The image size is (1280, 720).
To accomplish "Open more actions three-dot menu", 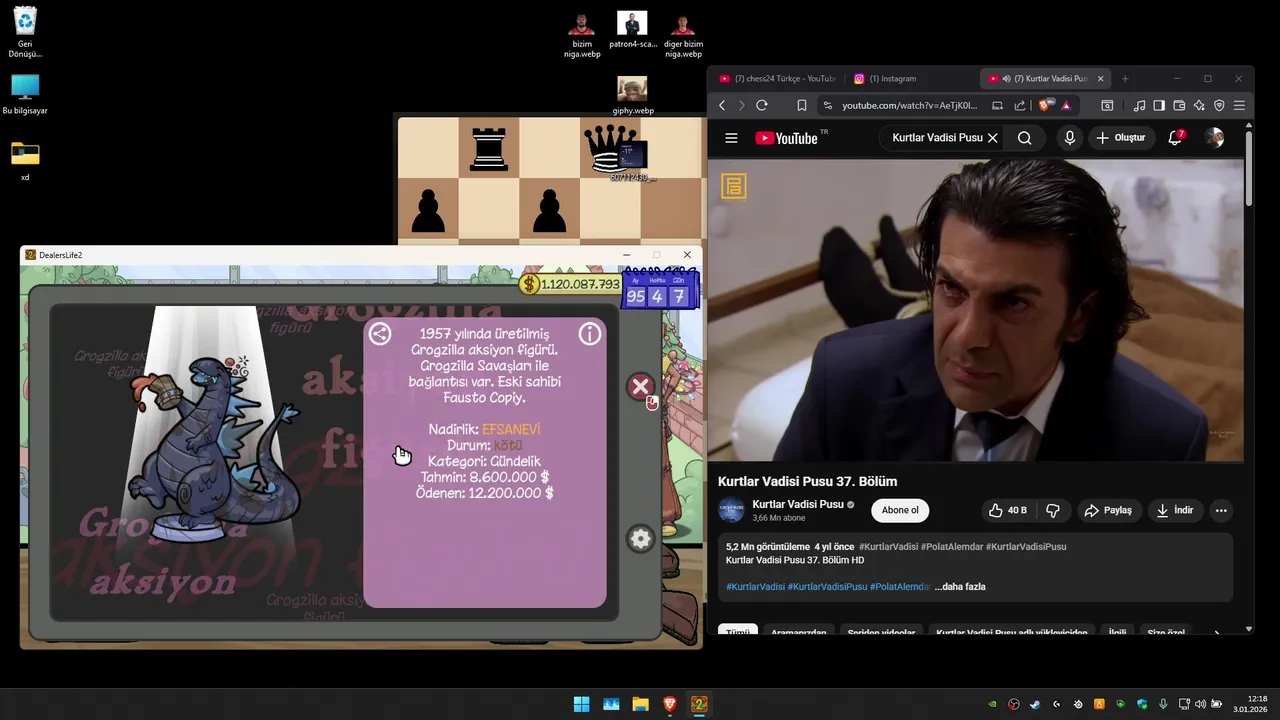I will (1221, 510).
